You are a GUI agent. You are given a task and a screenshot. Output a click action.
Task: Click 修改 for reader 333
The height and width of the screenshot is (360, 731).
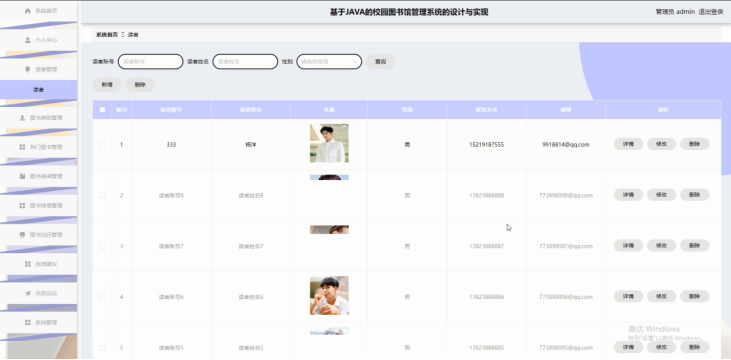pos(662,144)
